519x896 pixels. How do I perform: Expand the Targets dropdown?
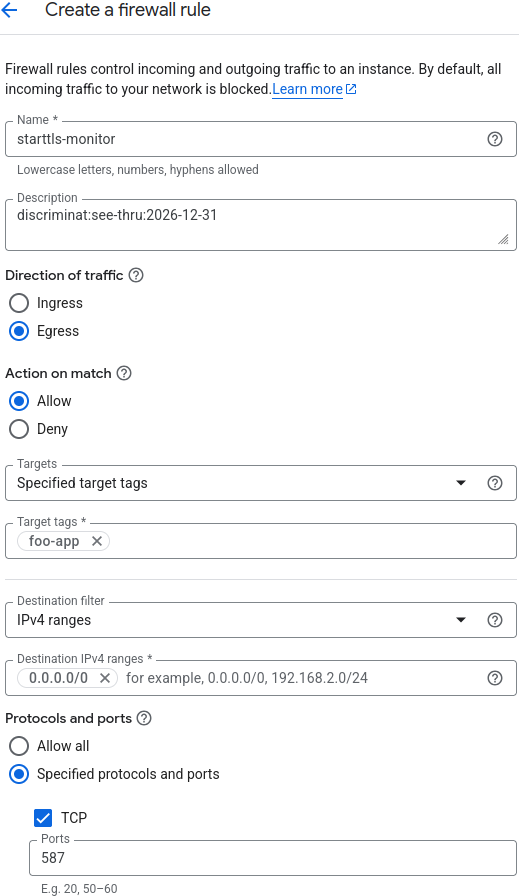point(261,483)
